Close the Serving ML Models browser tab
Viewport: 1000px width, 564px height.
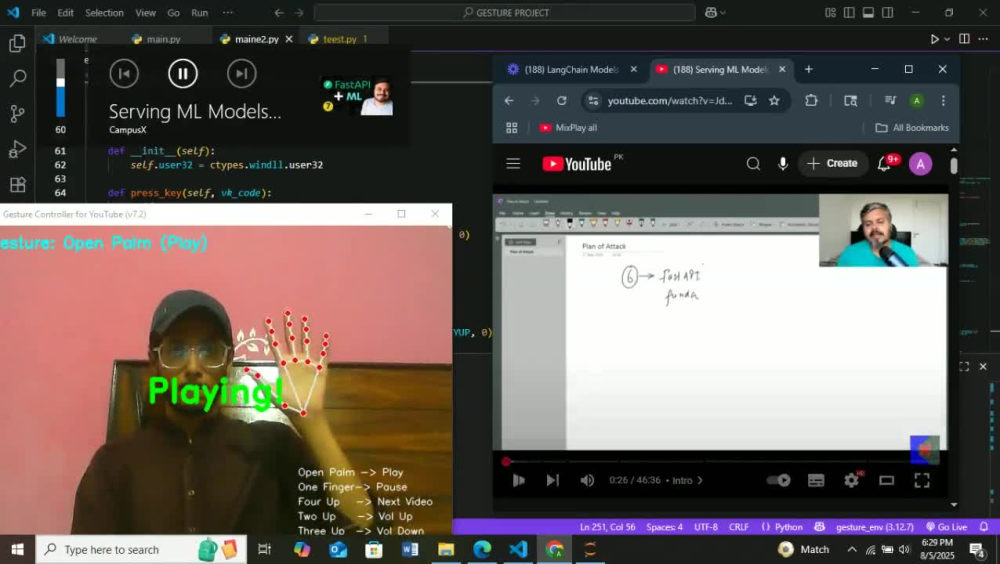click(782, 70)
